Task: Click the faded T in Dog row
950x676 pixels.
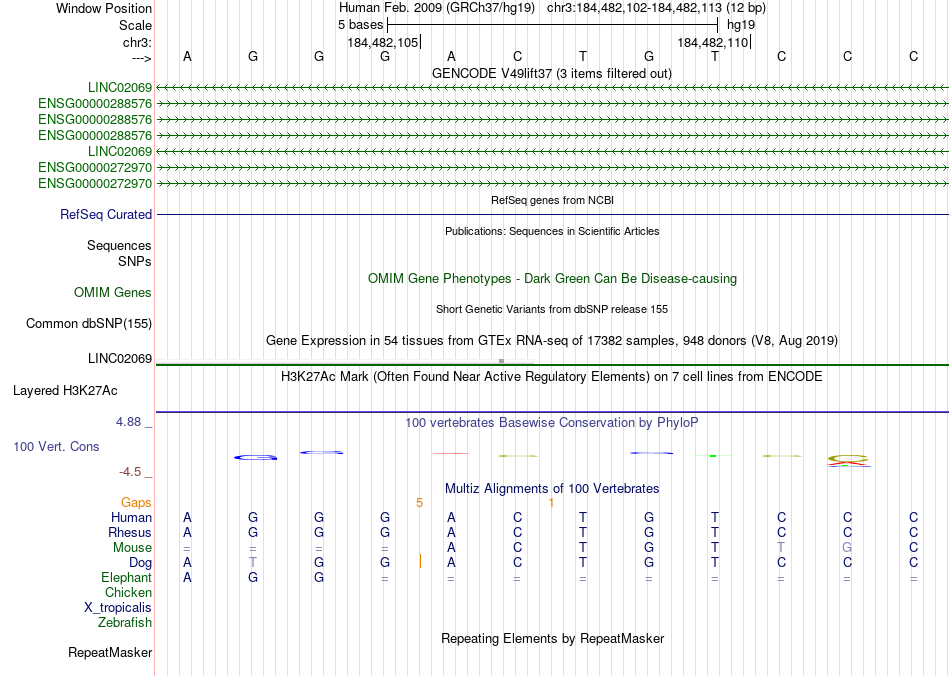Action: pyautogui.click(x=253, y=563)
